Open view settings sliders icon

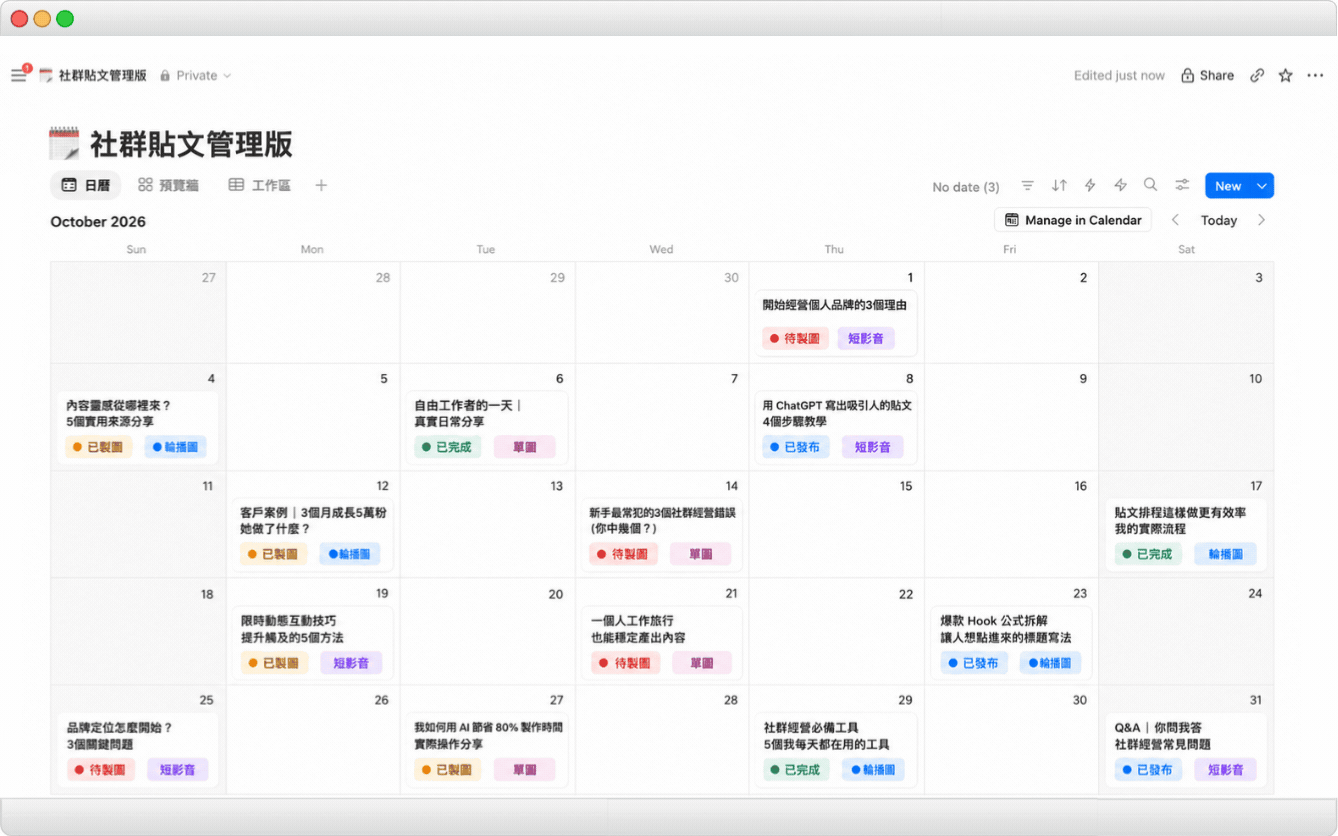pyautogui.click(x=1182, y=185)
